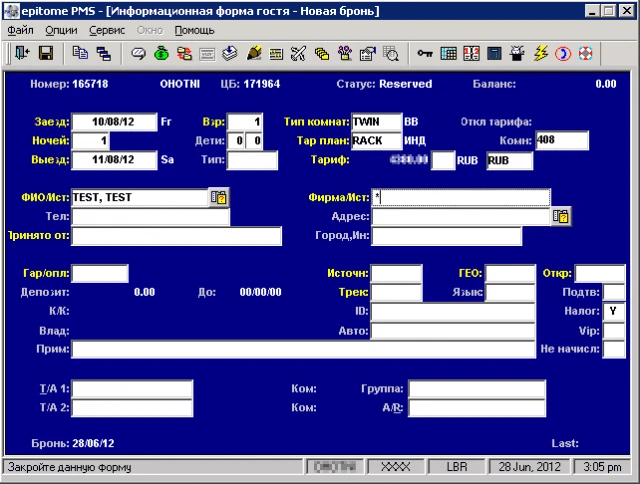Open the Опции menu
Screen dimensions: 640x484
pos(61,30)
